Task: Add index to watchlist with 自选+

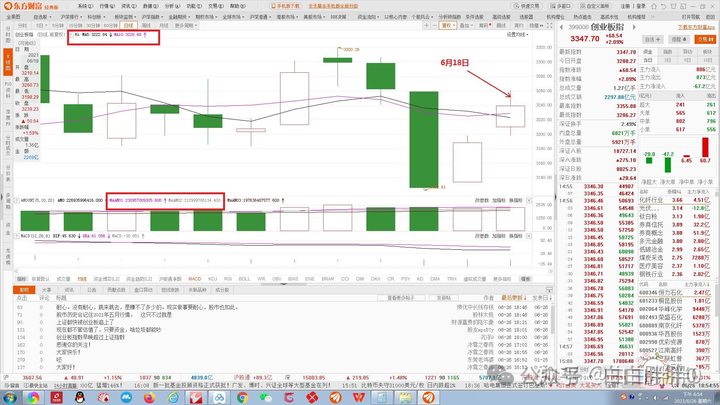Action: coord(652,39)
